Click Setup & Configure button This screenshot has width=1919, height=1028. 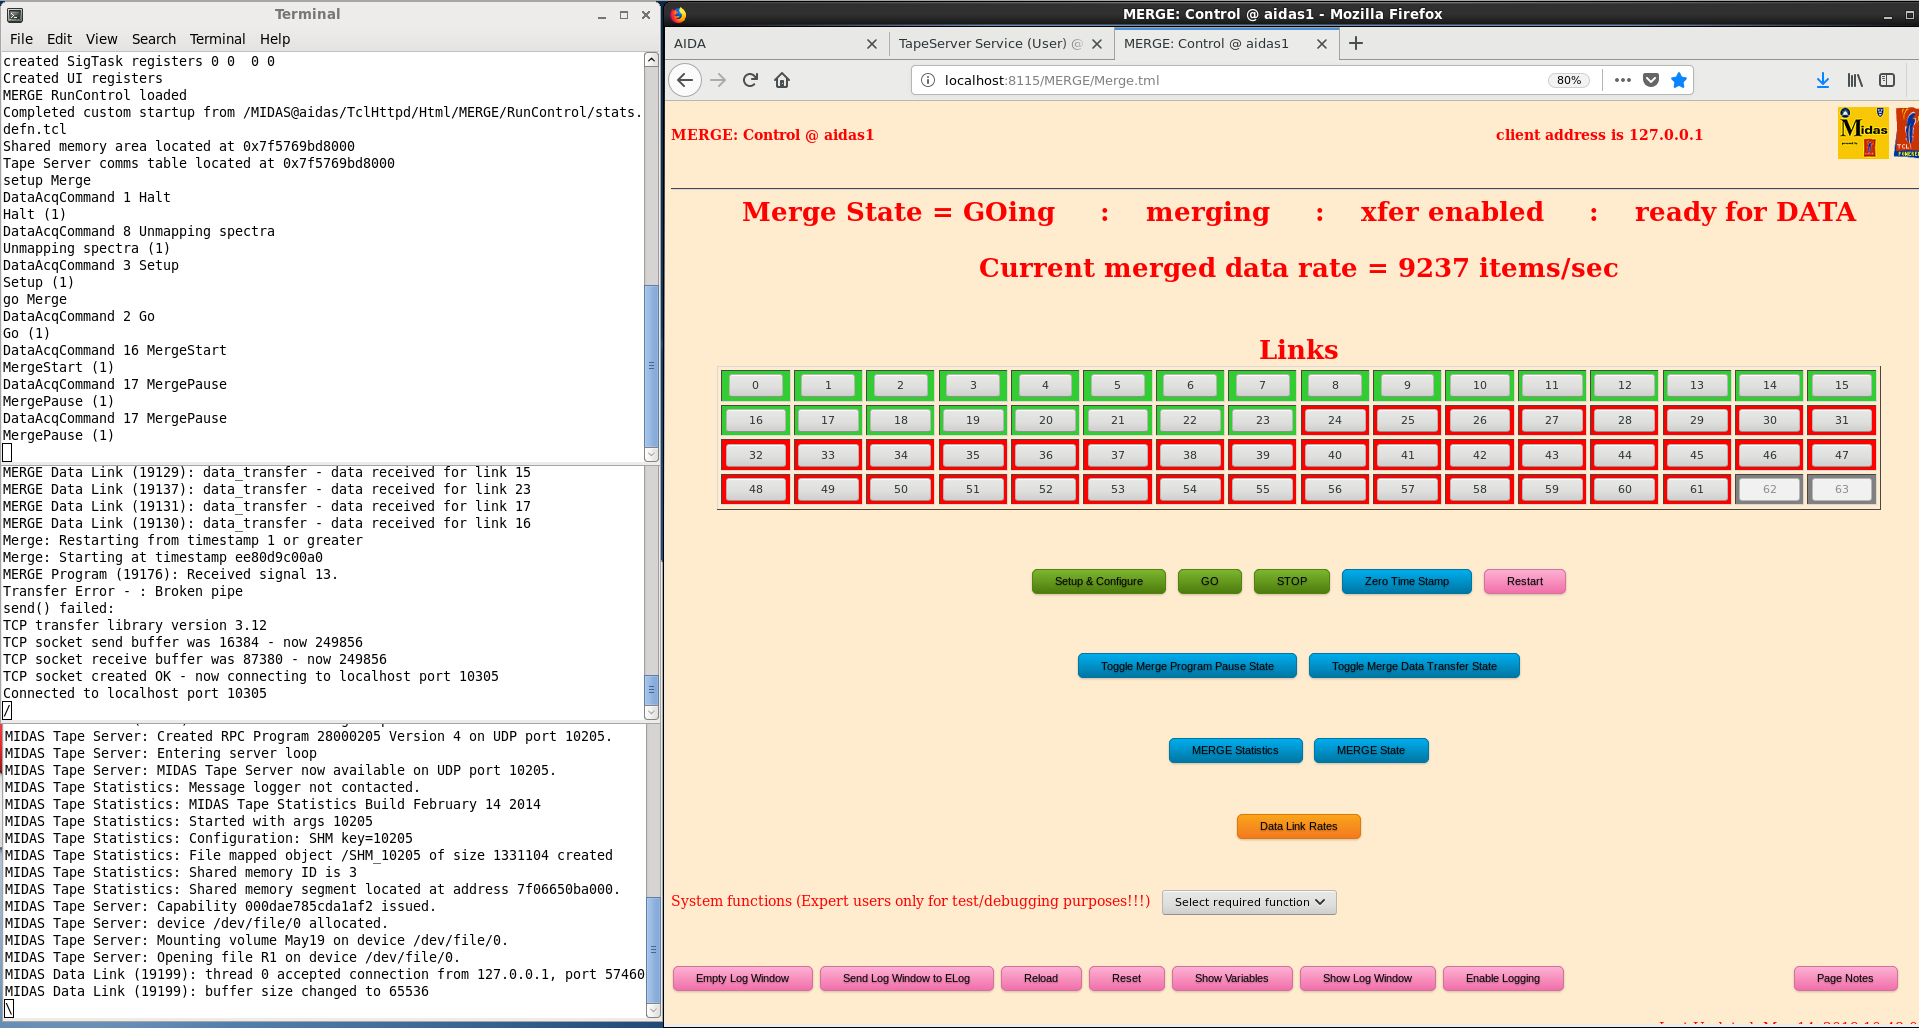click(x=1098, y=581)
